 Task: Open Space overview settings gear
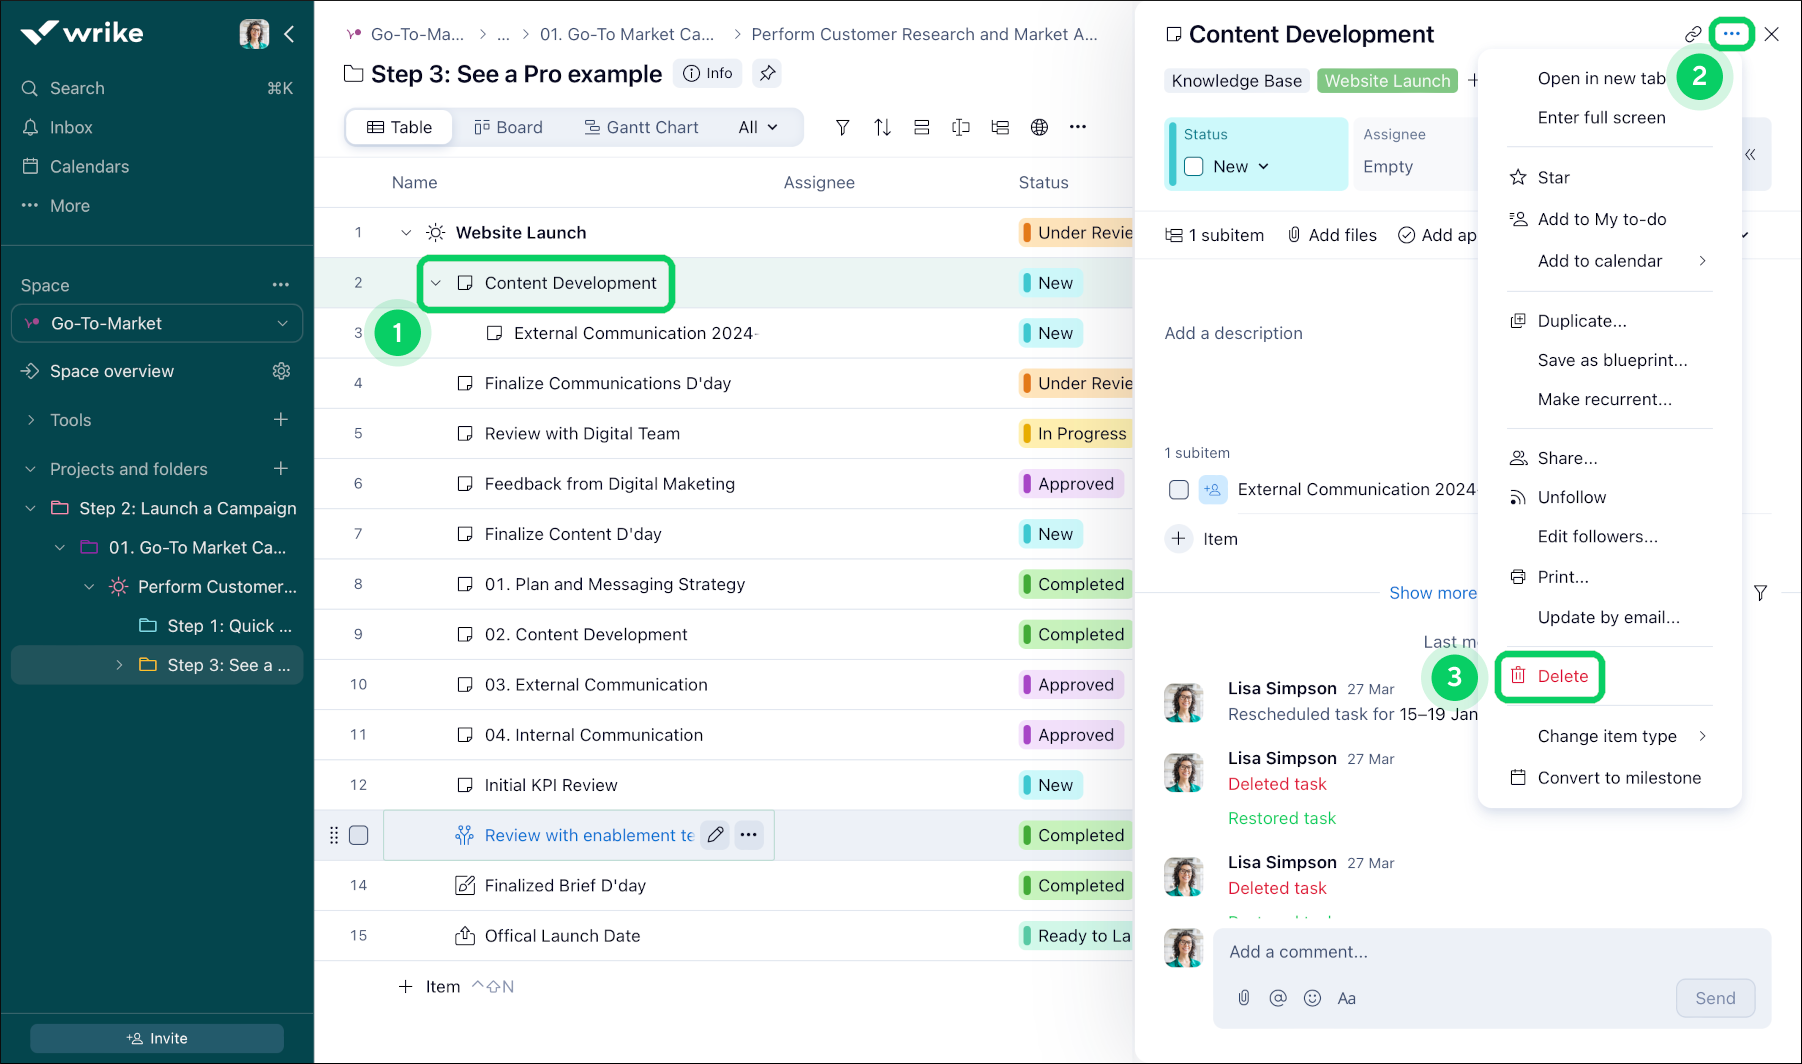tap(281, 371)
